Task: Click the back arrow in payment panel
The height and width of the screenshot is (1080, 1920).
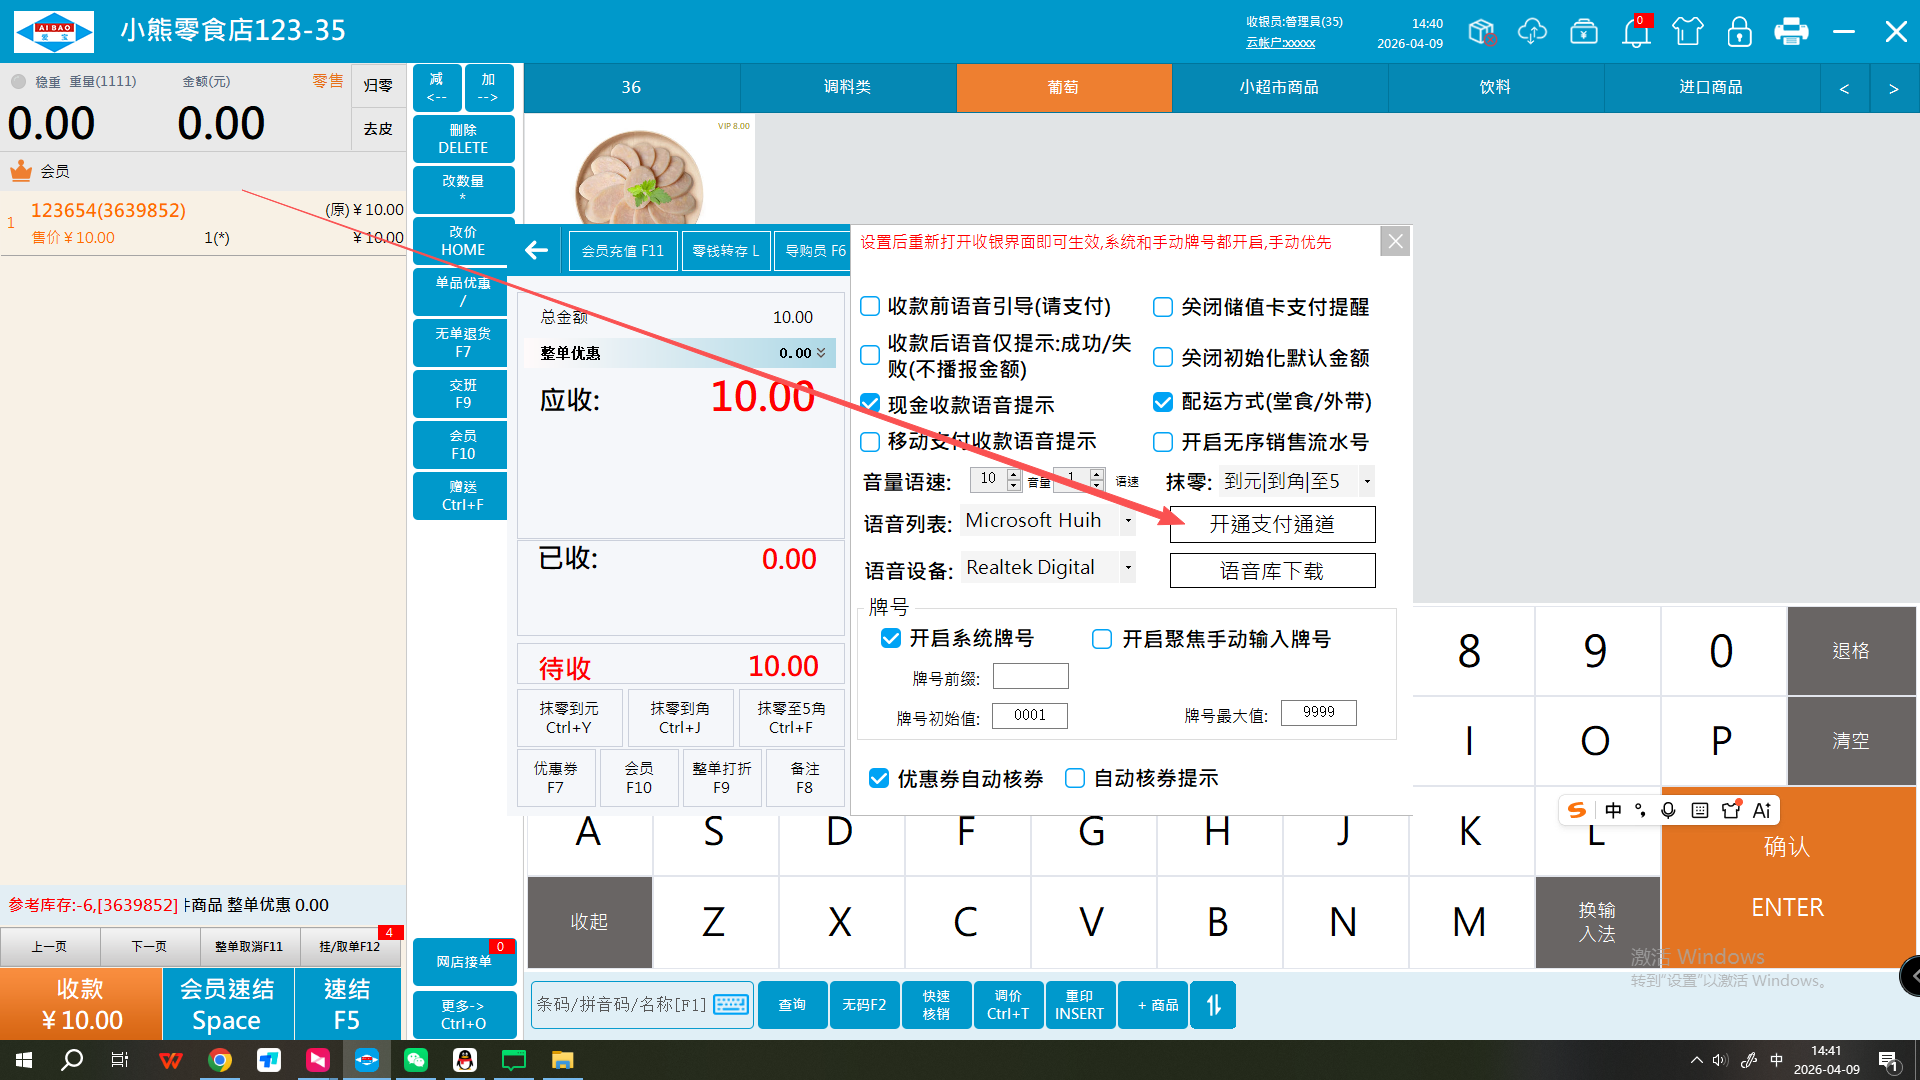Action: 537,250
